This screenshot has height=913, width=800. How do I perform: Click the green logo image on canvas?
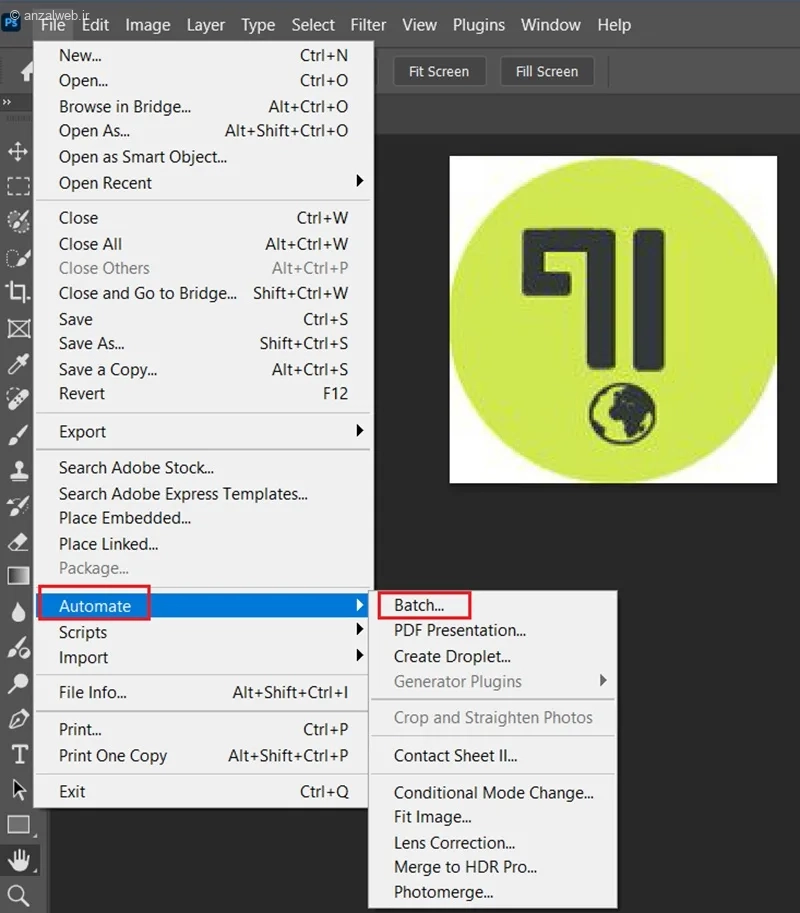click(x=613, y=319)
